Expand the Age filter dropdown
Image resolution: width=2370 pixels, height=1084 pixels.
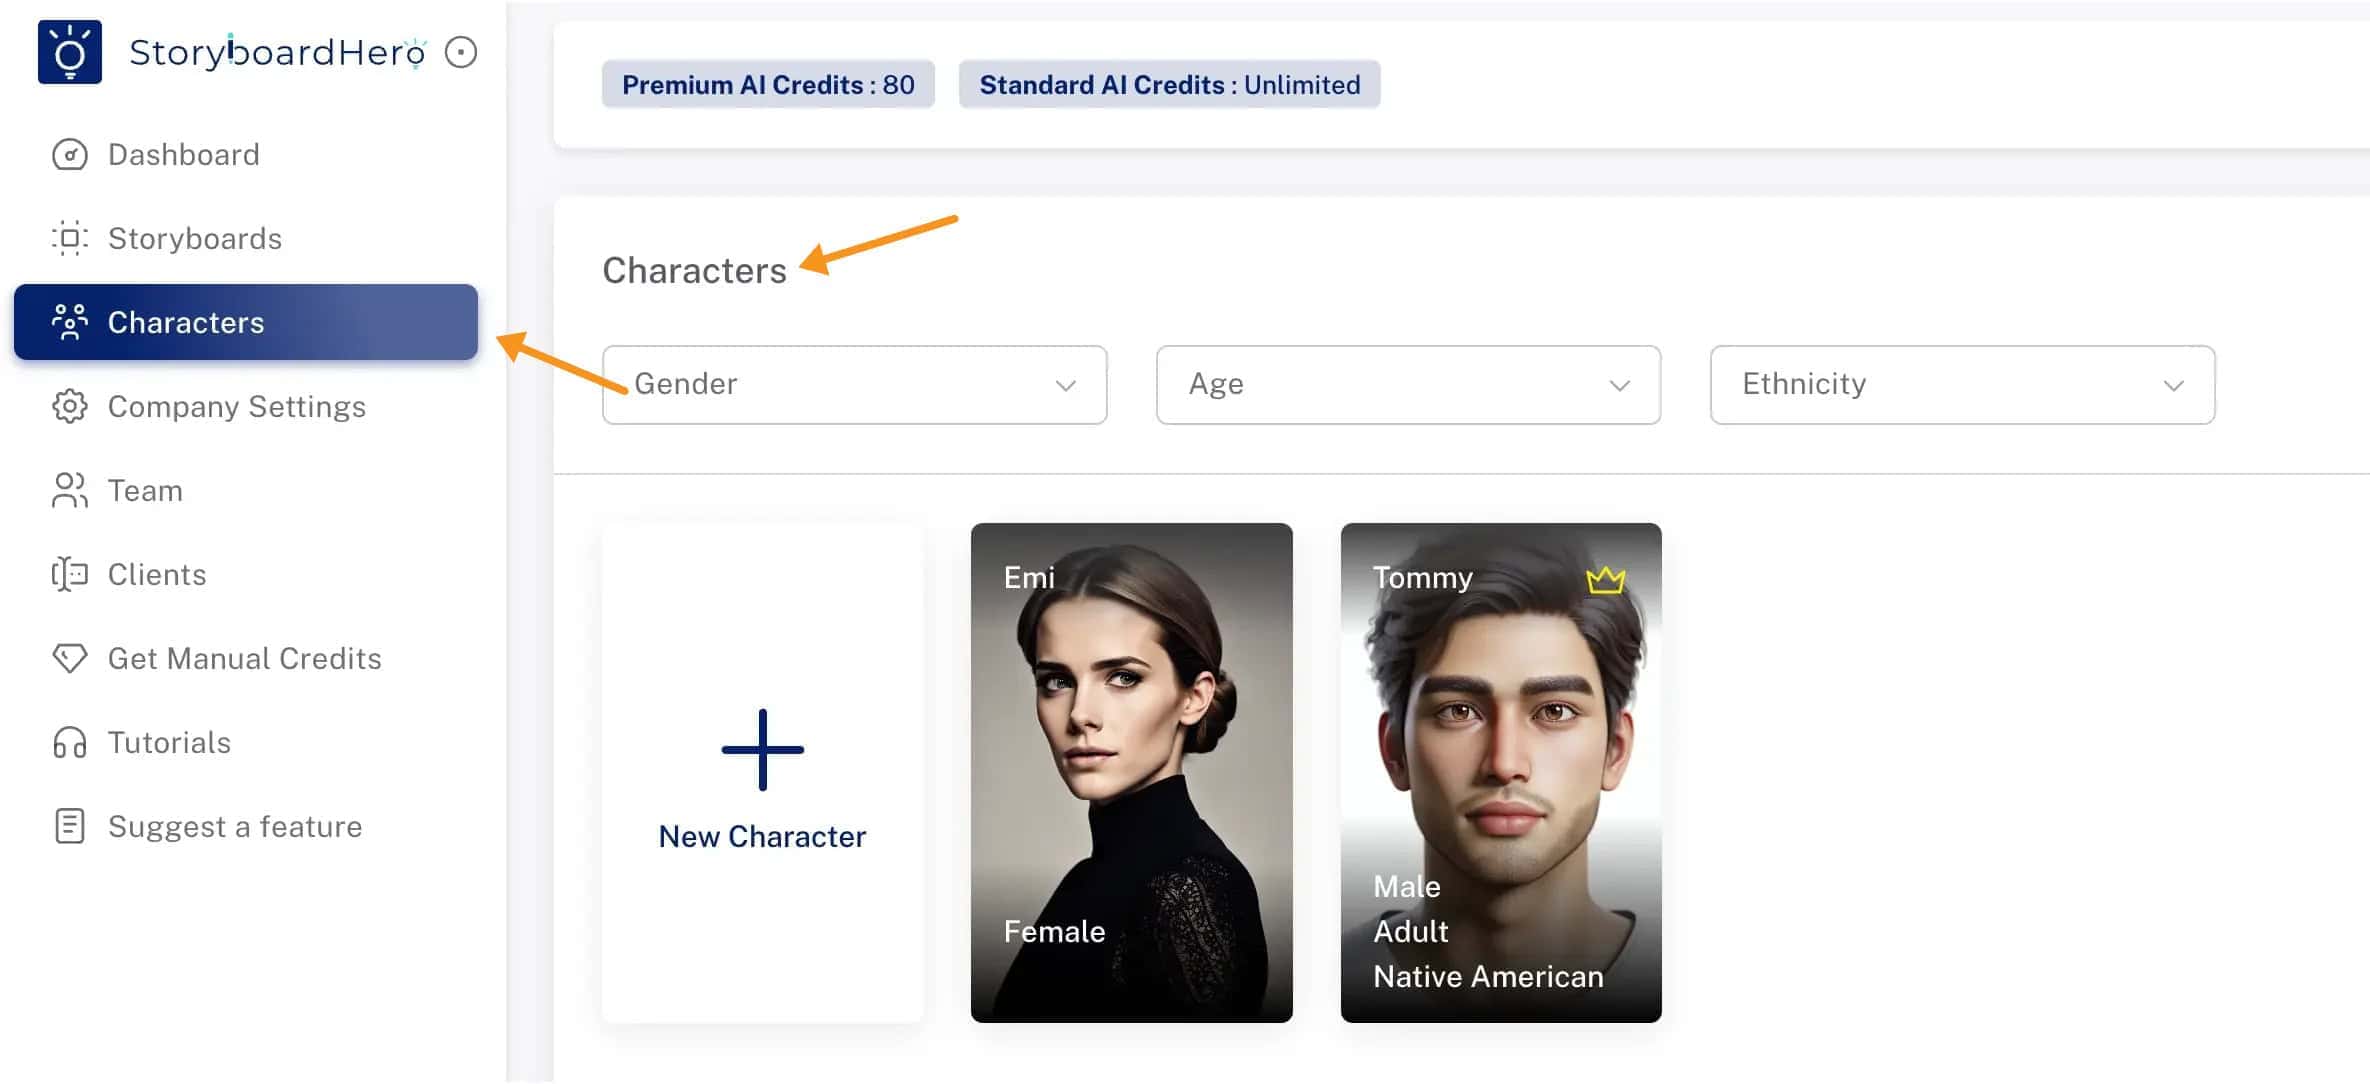coord(1407,385)
